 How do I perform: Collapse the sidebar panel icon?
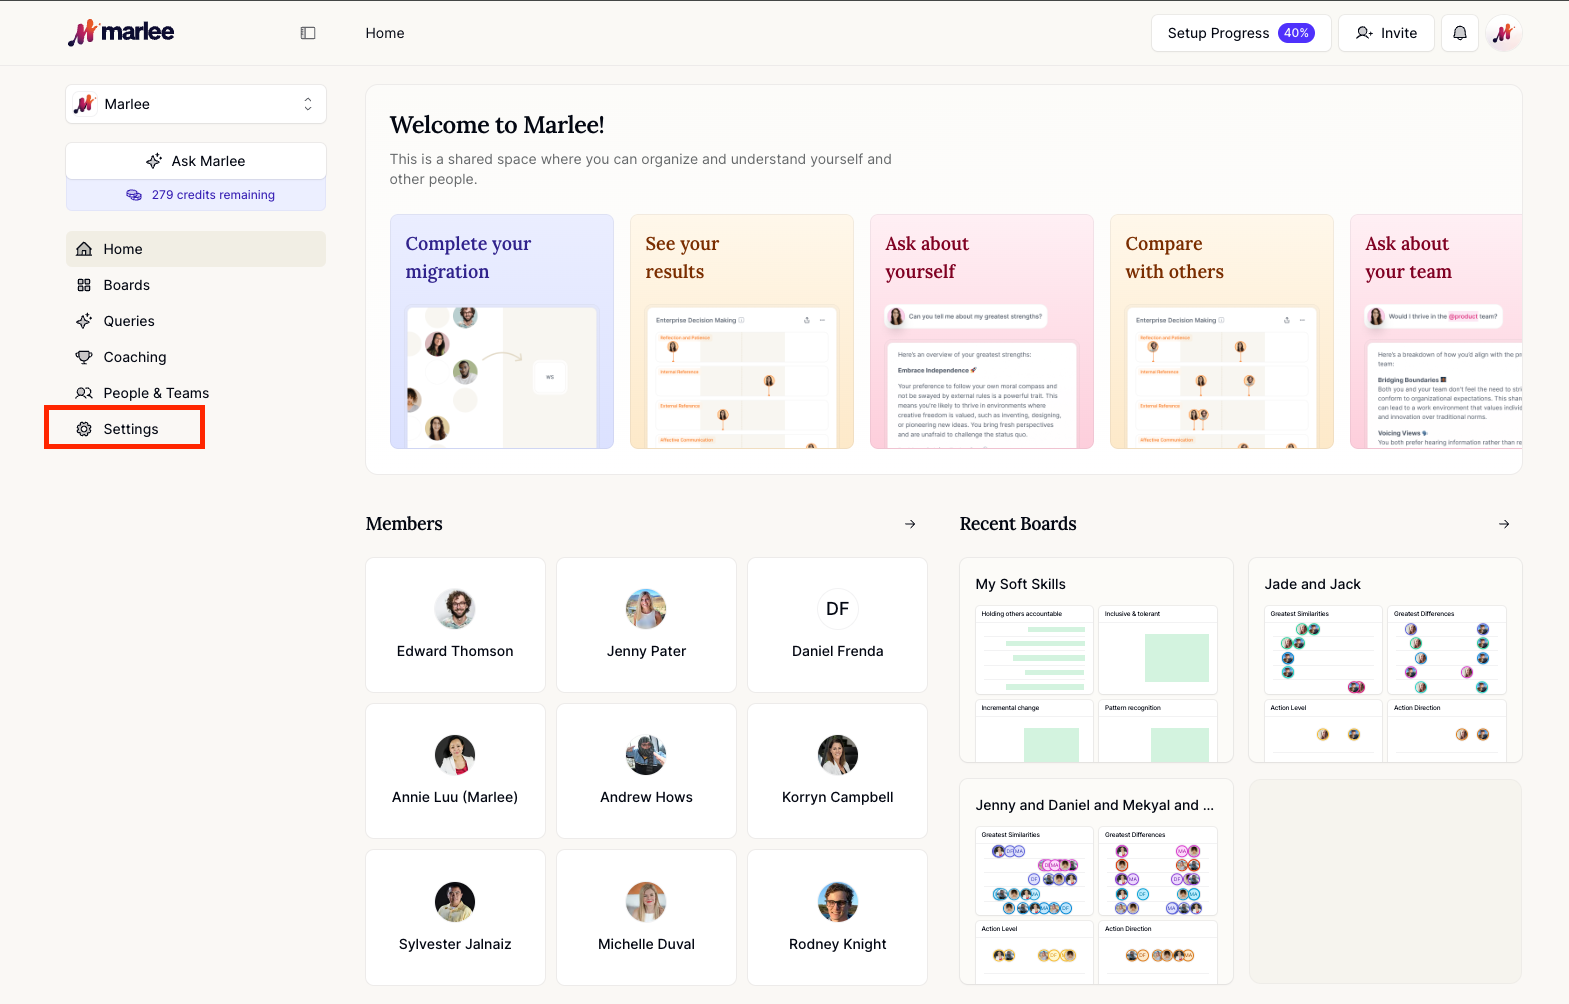point(308,33)
